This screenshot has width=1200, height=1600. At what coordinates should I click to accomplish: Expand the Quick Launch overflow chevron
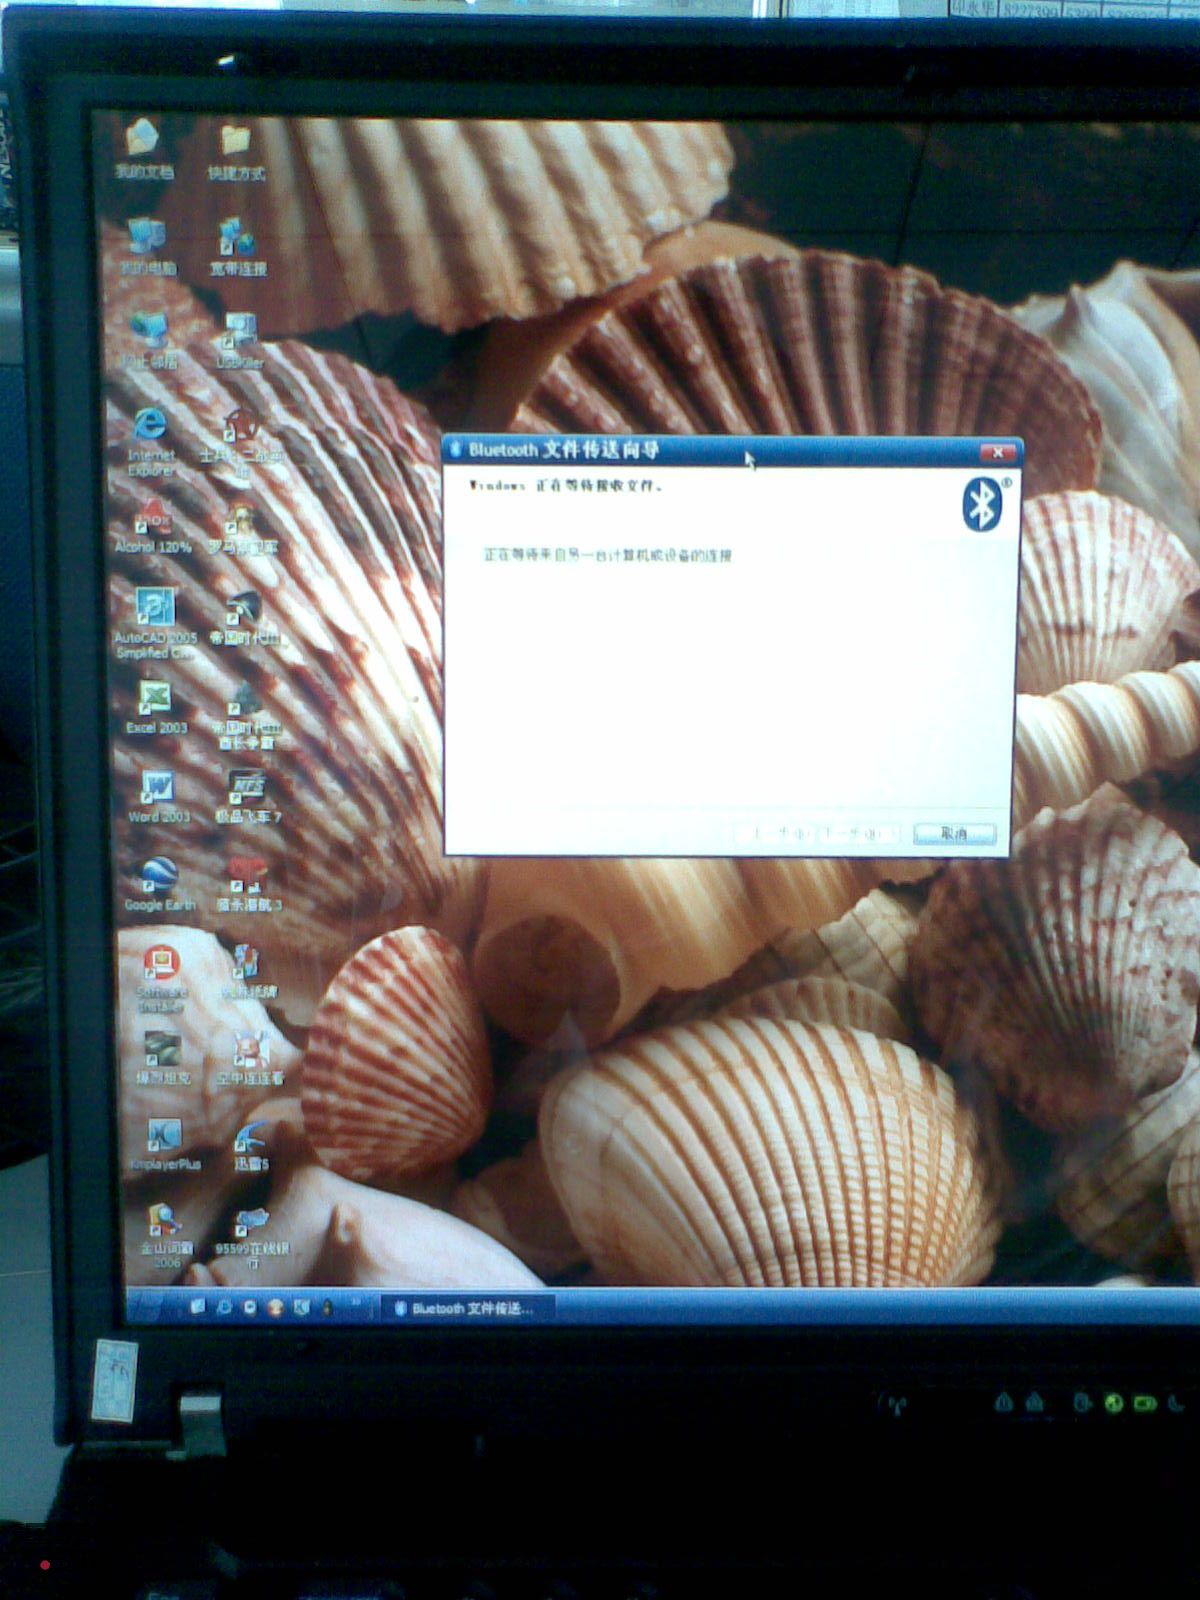tap(354, 1305)
